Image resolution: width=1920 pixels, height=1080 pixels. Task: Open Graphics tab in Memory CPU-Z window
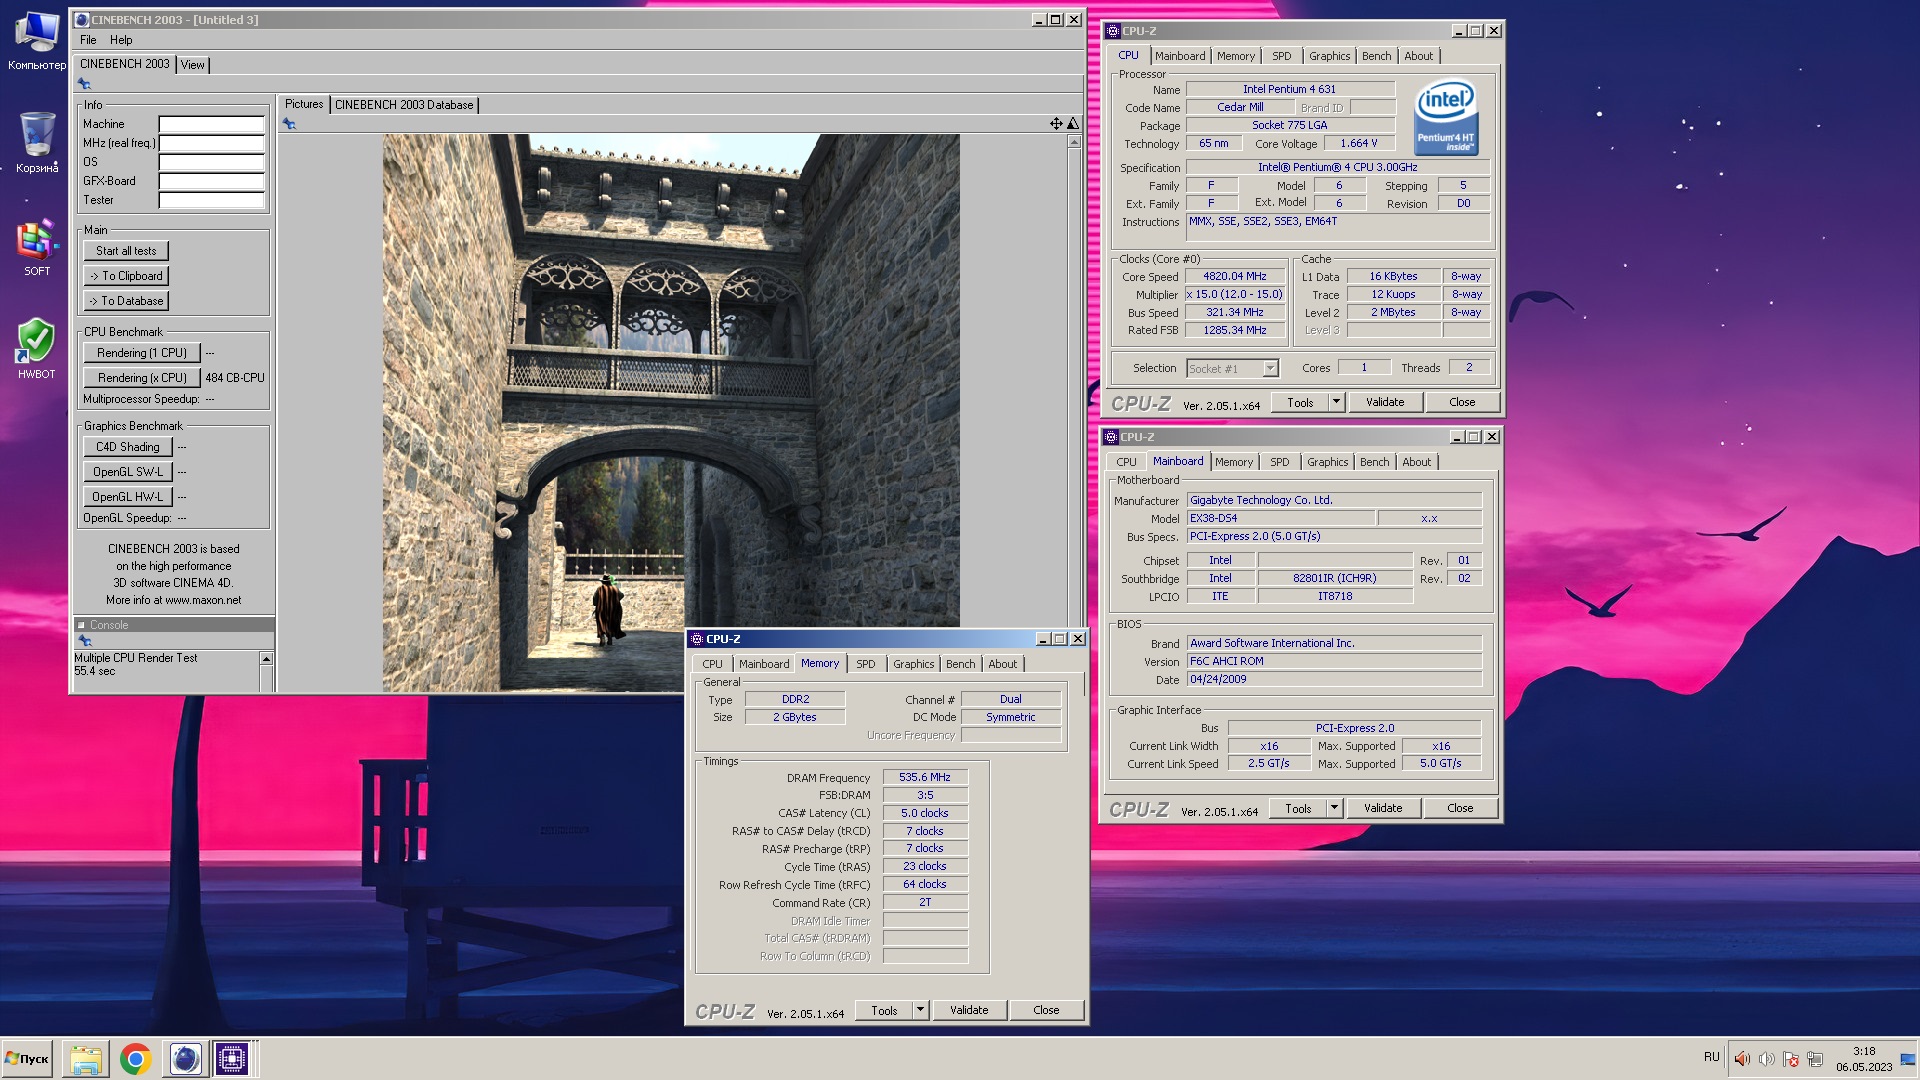[914, 664]
